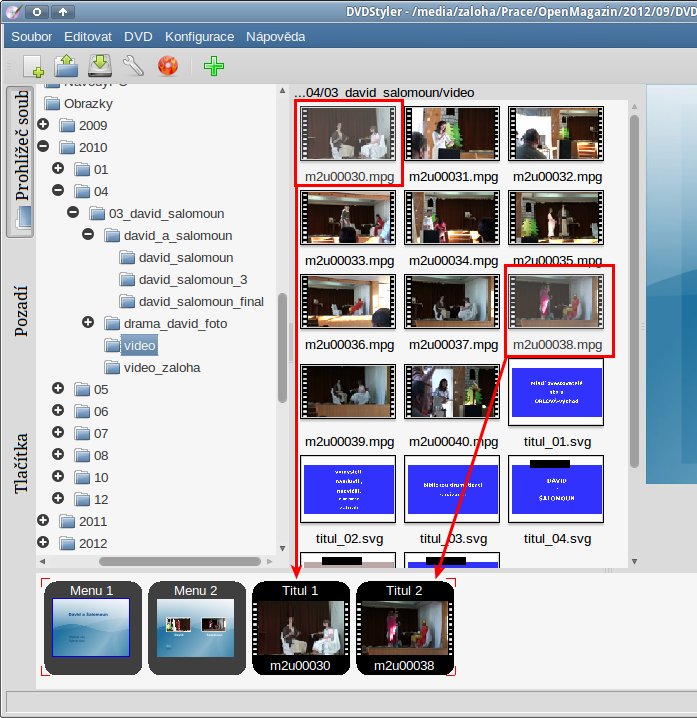Open DVD options with the wrench icon
The height and width of the screenshot is (718, 697).
click(133, 67)
